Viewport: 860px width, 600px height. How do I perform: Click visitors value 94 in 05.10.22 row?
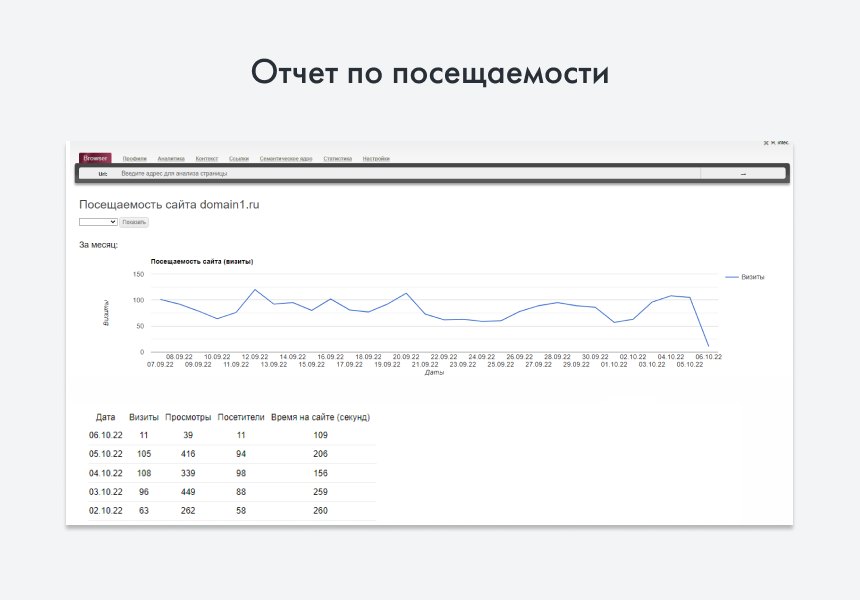pyautogui.click(x=241, y=454)
